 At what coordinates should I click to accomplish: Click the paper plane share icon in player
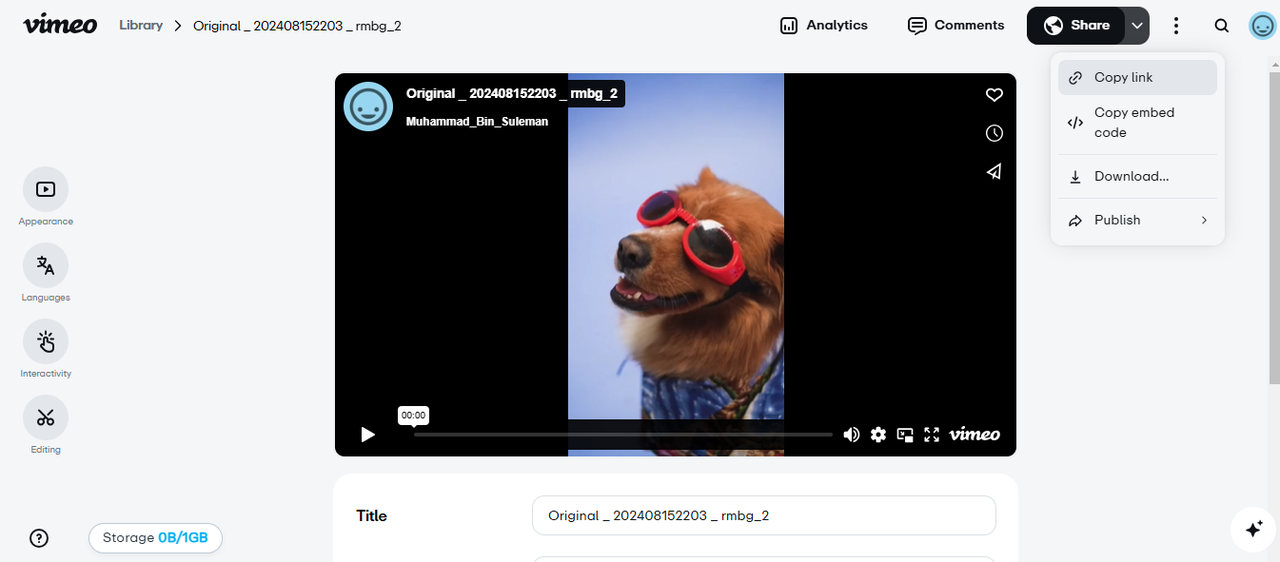click(994, 171)
